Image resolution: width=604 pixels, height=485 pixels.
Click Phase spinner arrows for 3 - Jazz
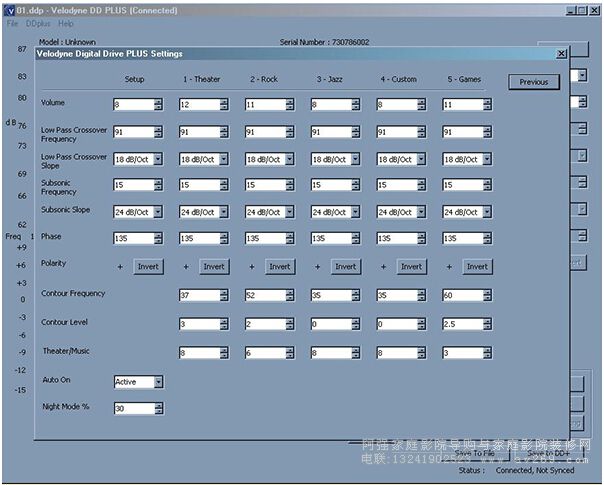[355, 238]
